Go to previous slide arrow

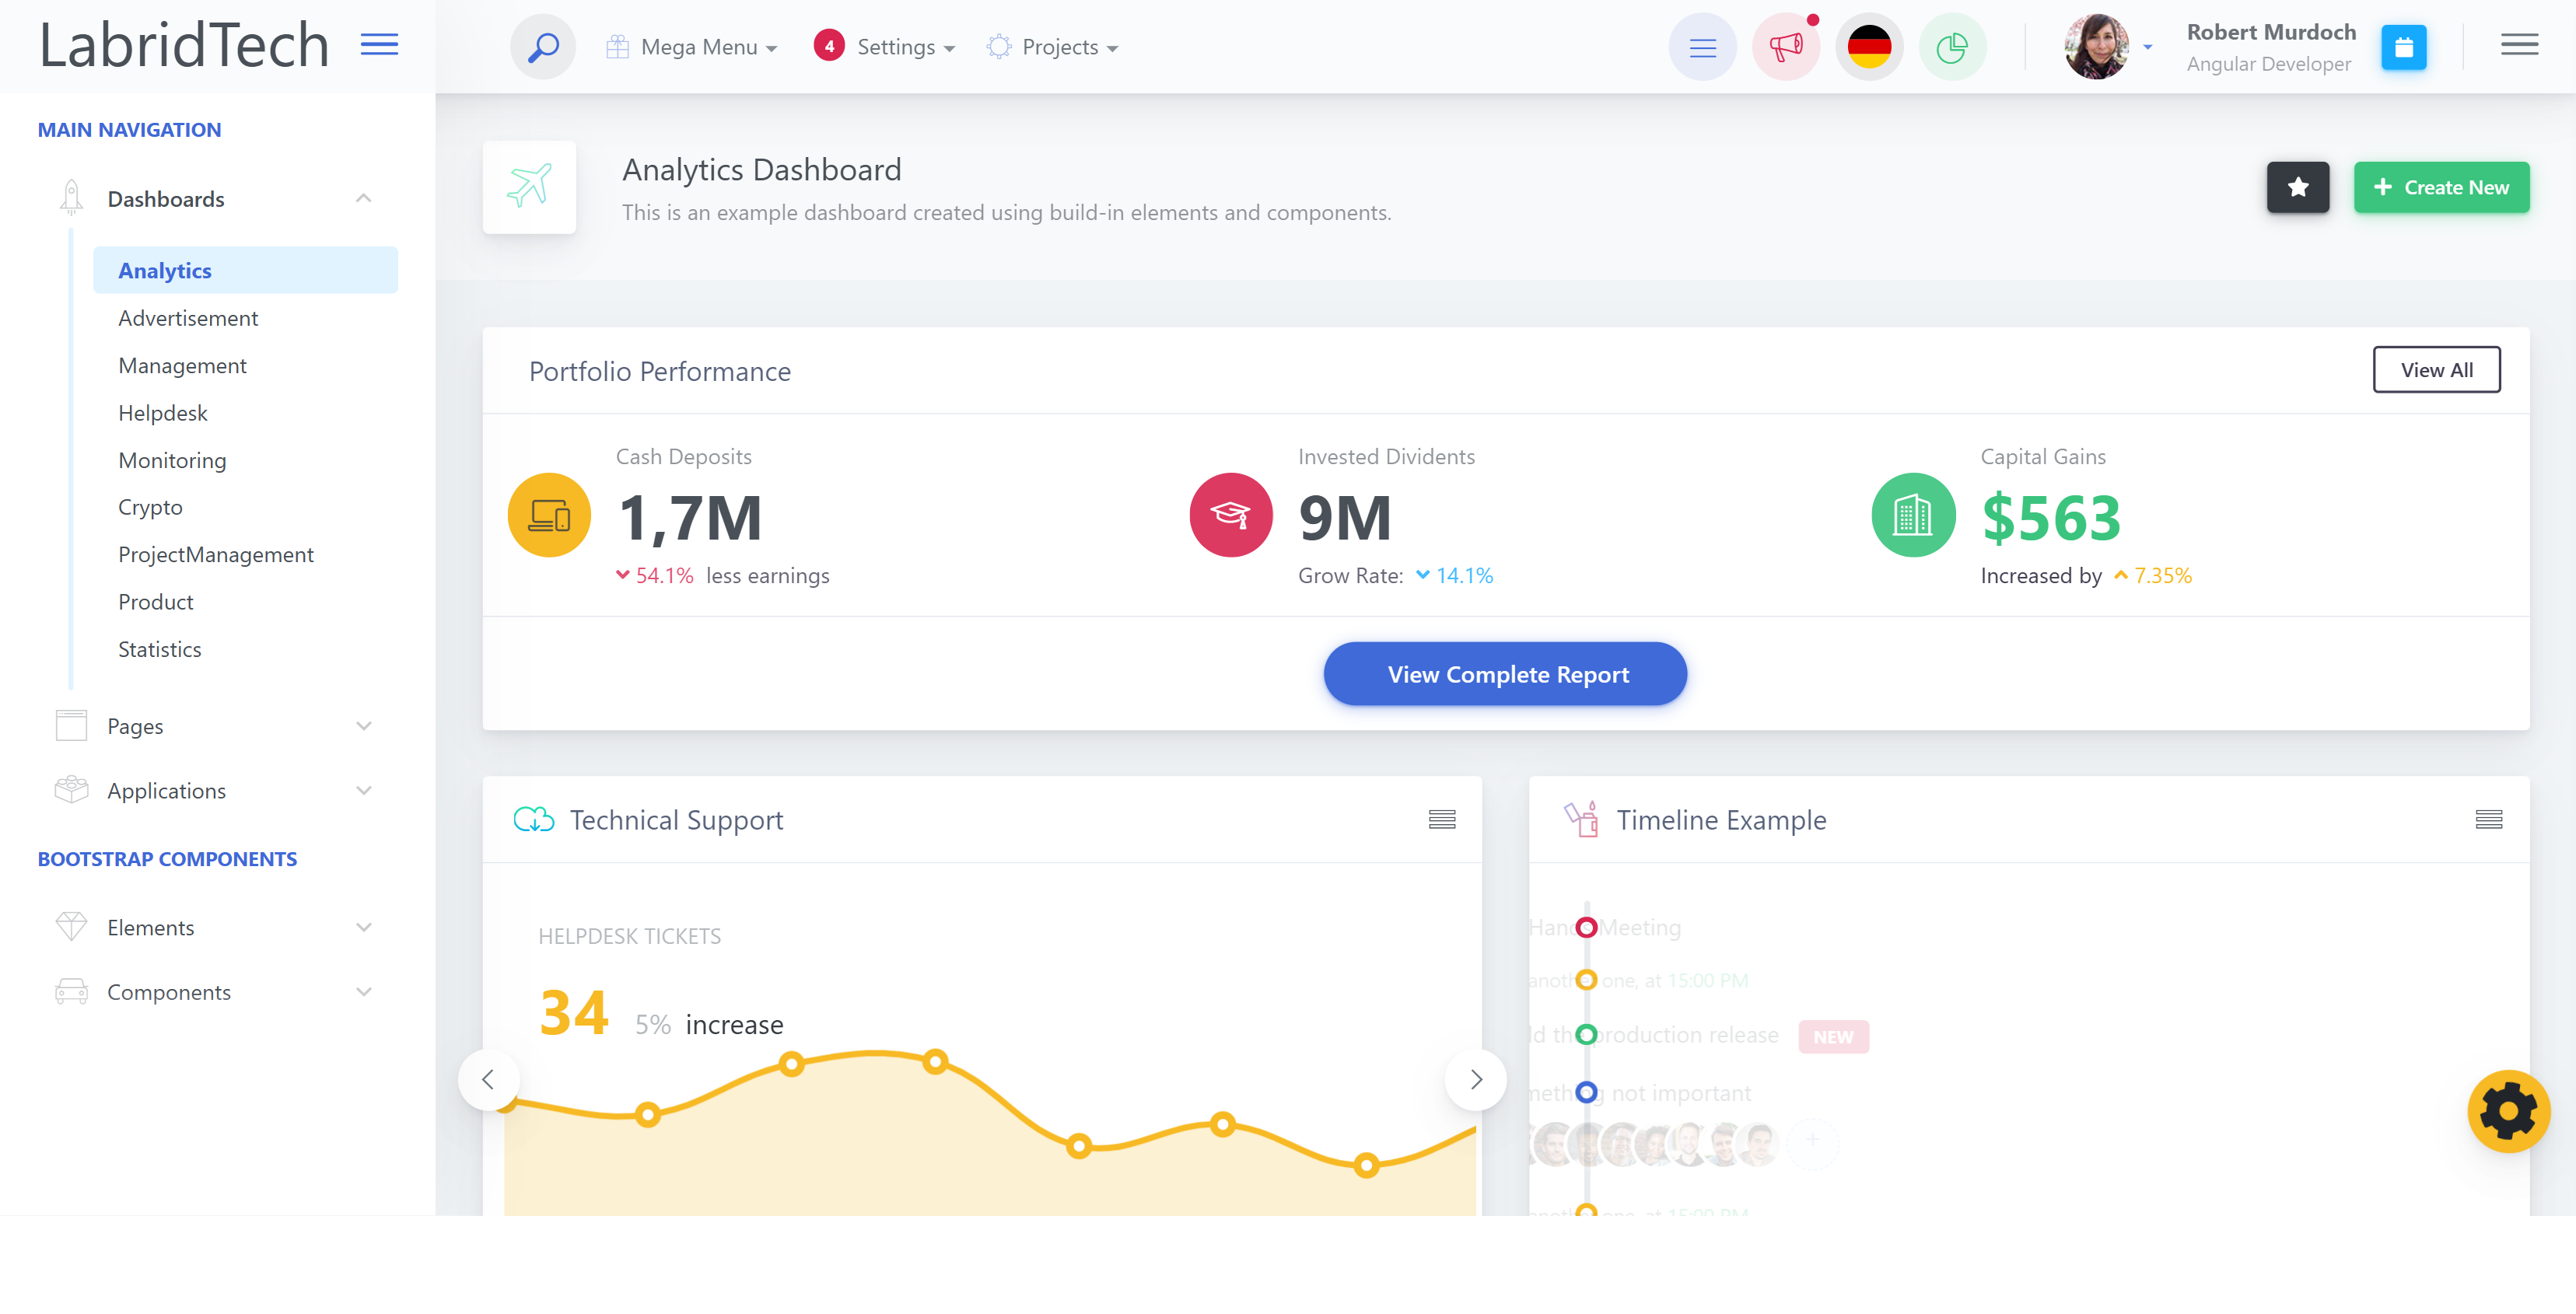pyautogui.click(x=488, y=1079)
